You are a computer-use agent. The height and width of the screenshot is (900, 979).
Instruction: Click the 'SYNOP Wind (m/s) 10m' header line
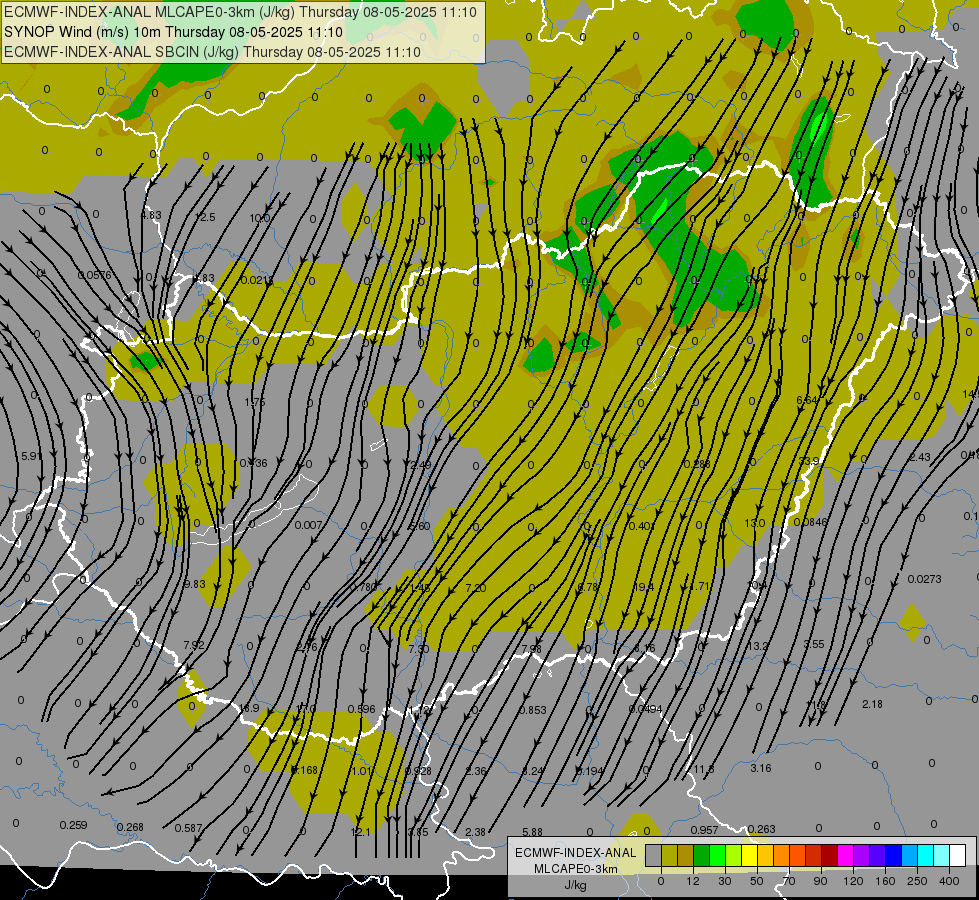click(174, 32)
